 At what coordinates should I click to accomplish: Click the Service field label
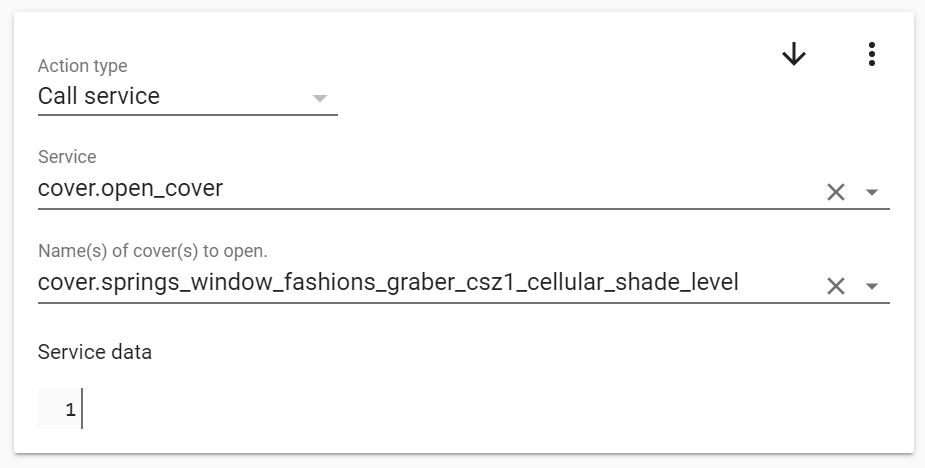67,156
